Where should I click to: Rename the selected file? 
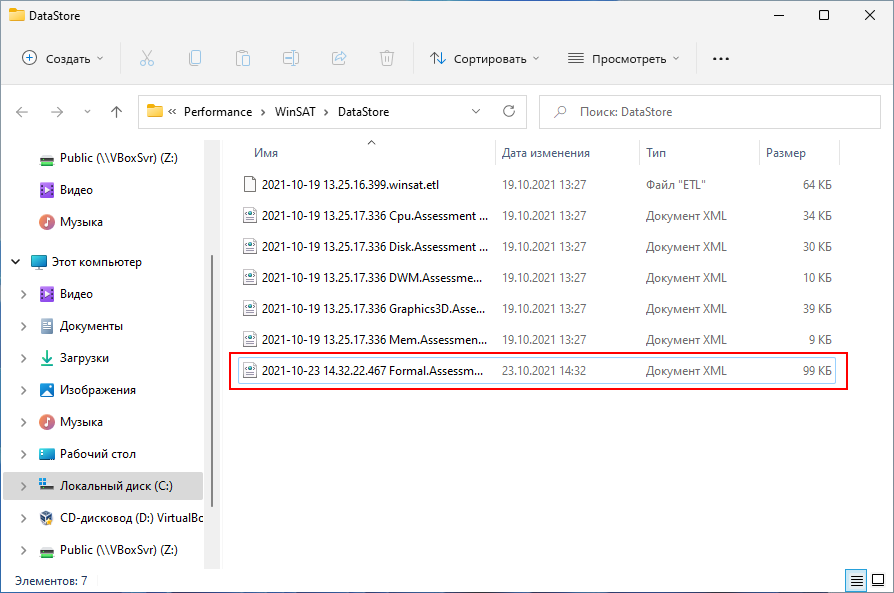coord(291,59)
